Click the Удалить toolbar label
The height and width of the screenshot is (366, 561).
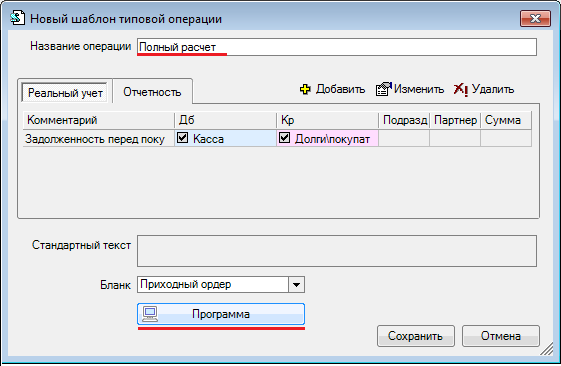[x=493, y=89]
